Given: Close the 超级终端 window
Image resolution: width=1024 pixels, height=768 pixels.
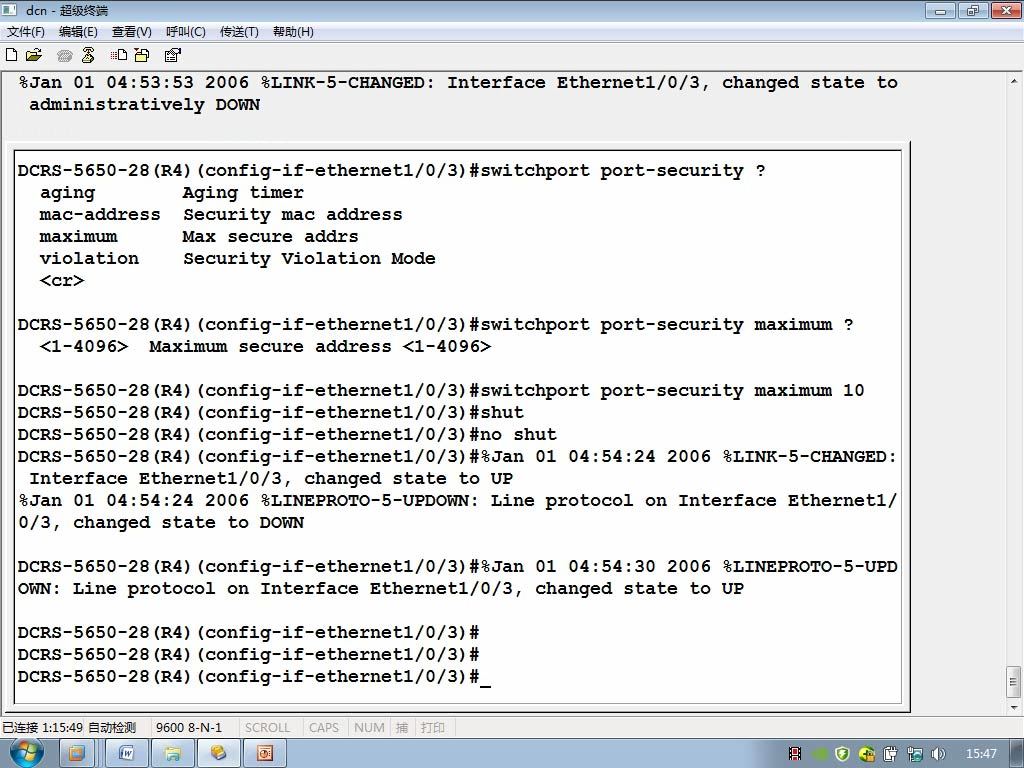Looking at the screenshot, I should (1006, 10).
